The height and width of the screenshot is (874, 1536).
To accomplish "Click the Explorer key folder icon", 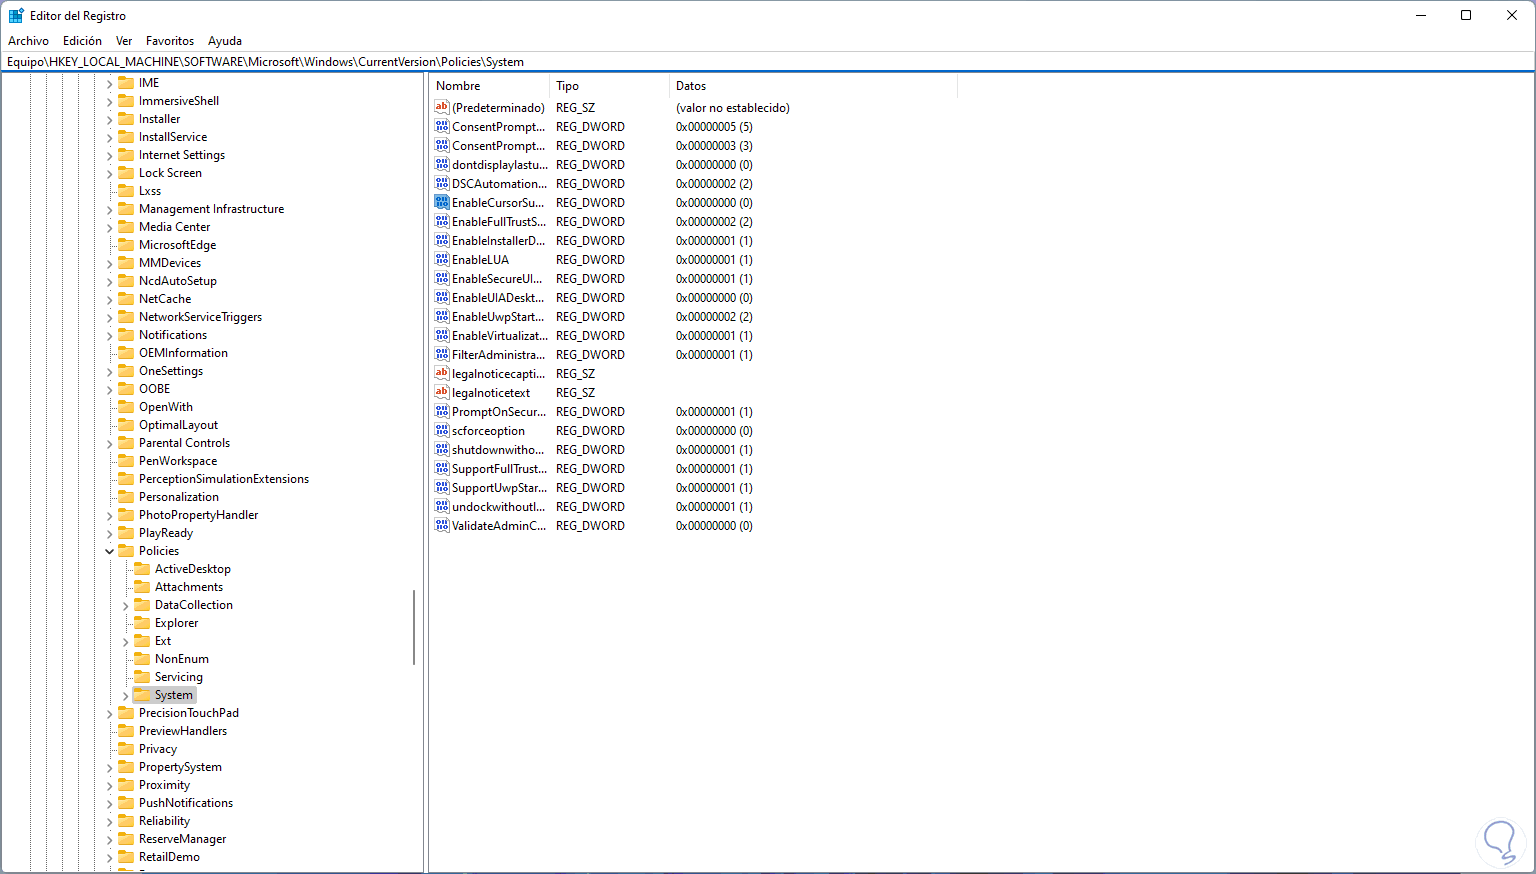I will [142, 623].
